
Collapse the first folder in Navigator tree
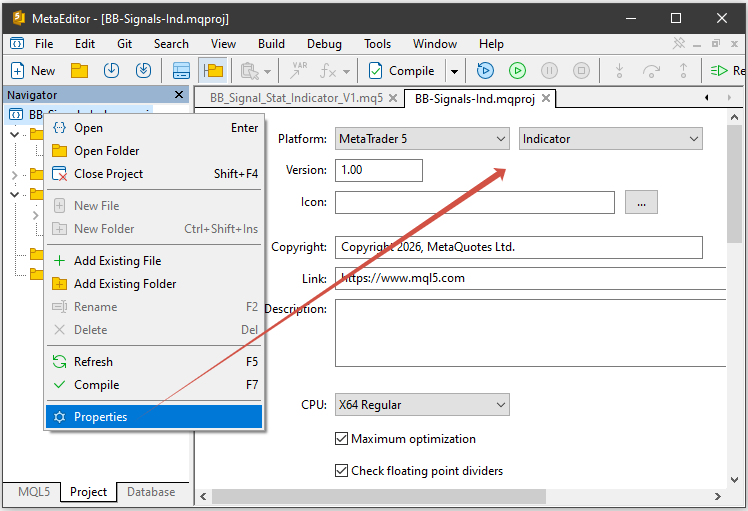[x=14, y=135]
